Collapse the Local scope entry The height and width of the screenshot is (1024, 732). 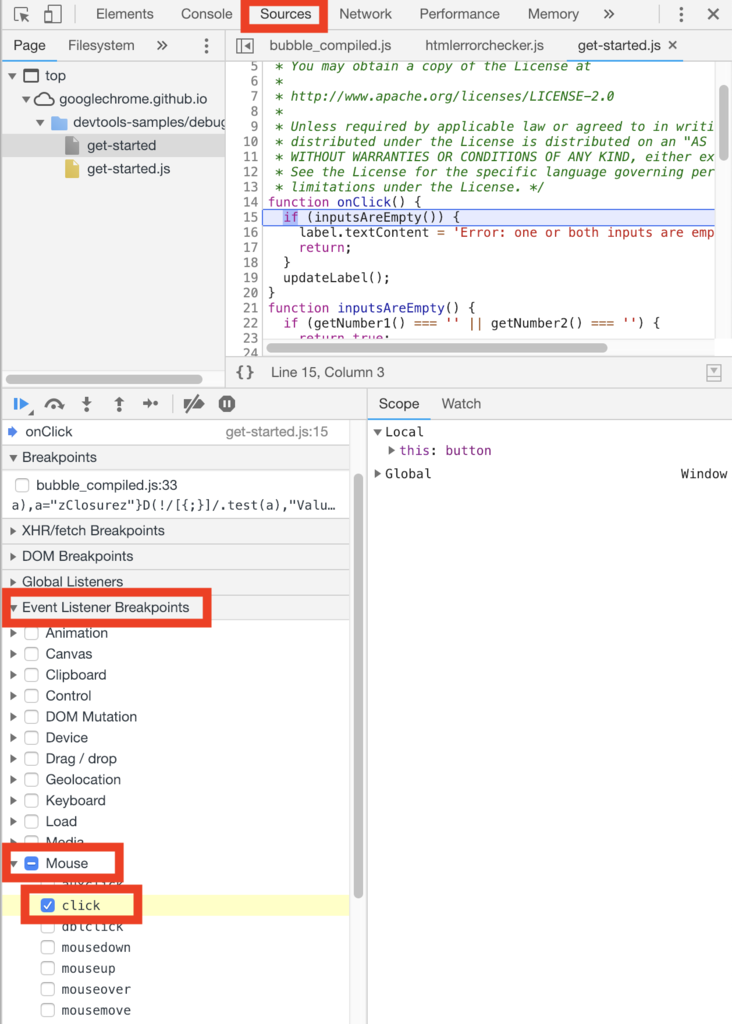377,432
